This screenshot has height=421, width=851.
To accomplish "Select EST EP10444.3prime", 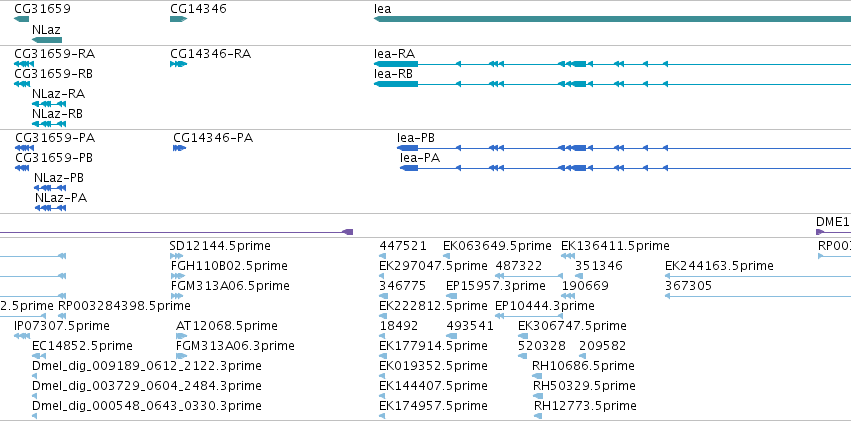I will (x=545, y=306).
